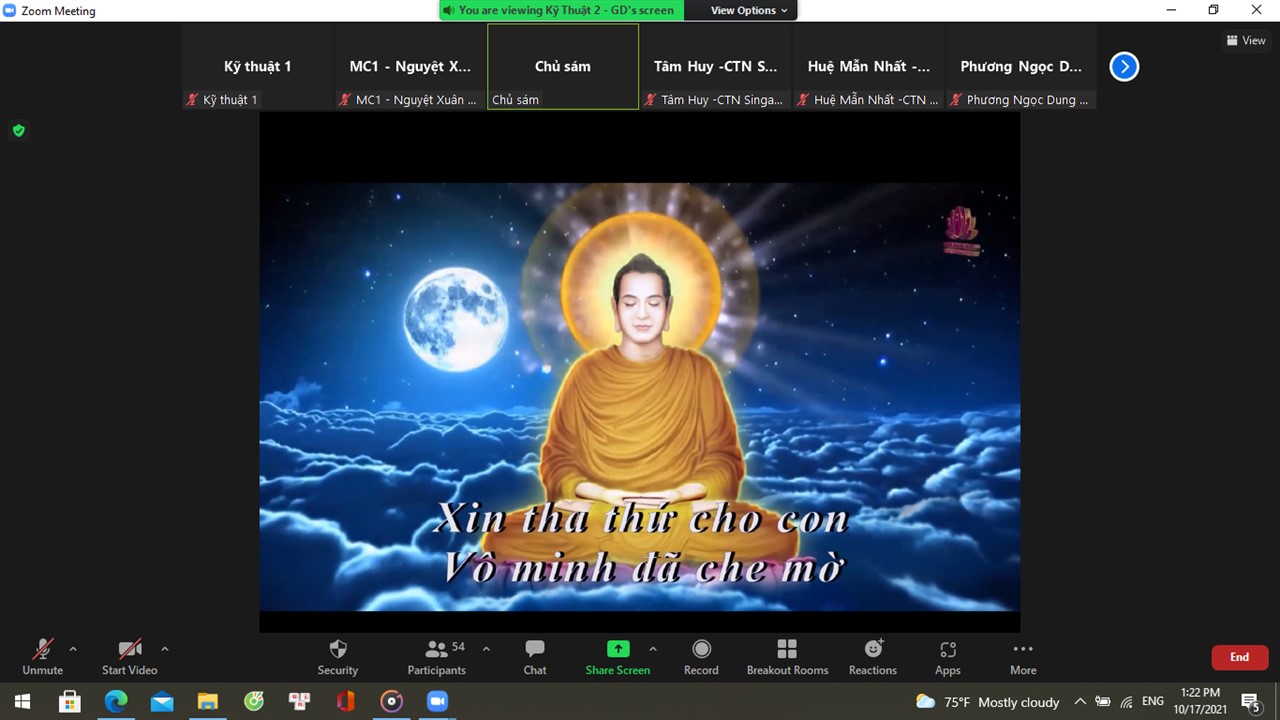
Task: Click the Zoom icon in the title bar
Action: (10, 10)
